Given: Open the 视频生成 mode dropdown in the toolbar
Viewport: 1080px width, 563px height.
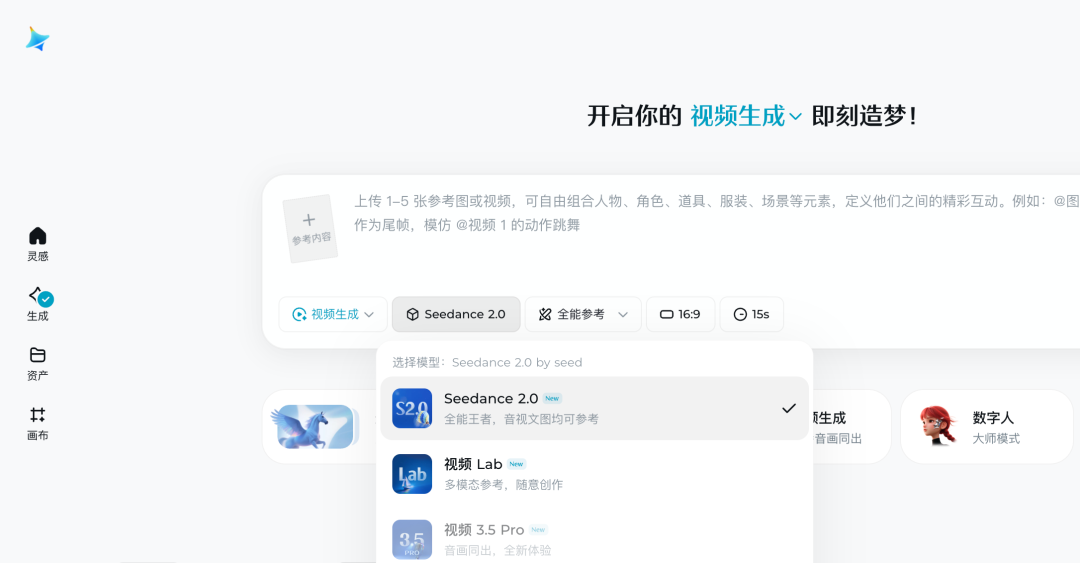Looking at the screenshot, I should (x=333, y=314).
